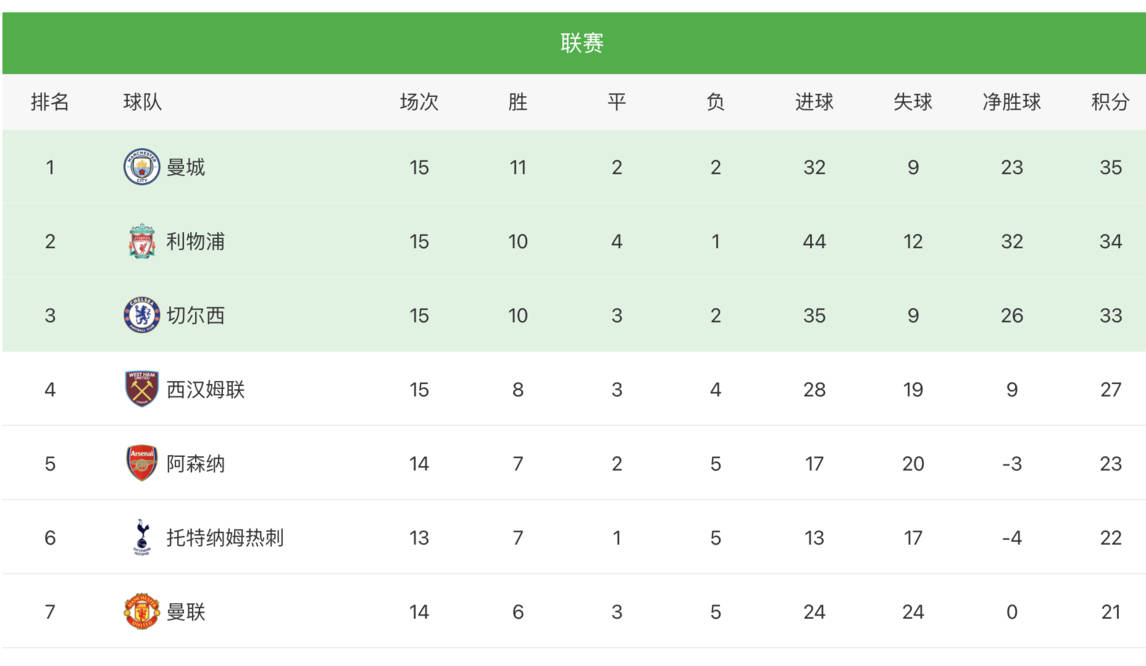Open the 西汉姆联 team link
1146x666 pixels.
205,389
